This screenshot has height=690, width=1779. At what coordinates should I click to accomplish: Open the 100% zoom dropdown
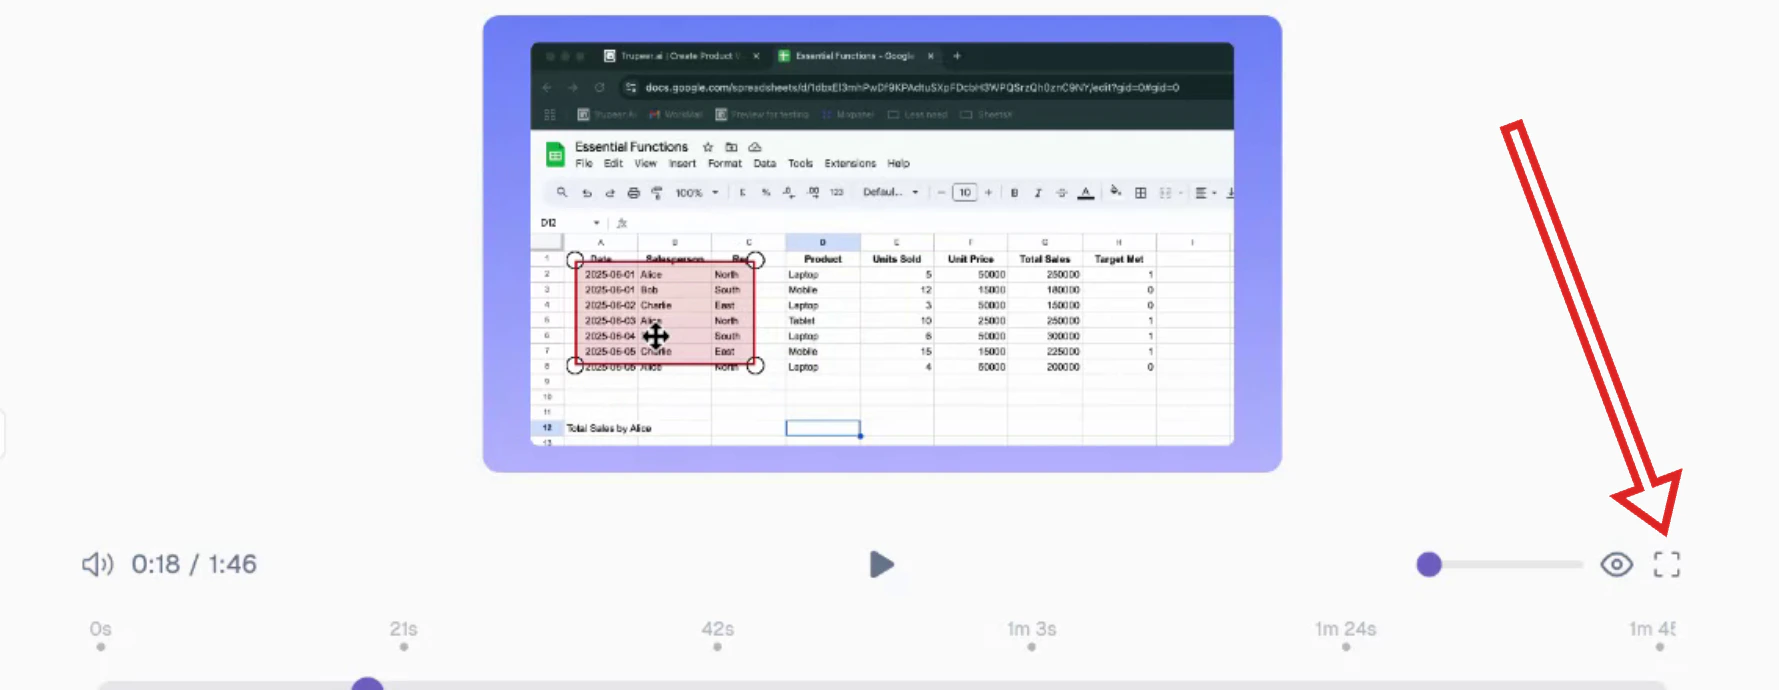(696, 192)
